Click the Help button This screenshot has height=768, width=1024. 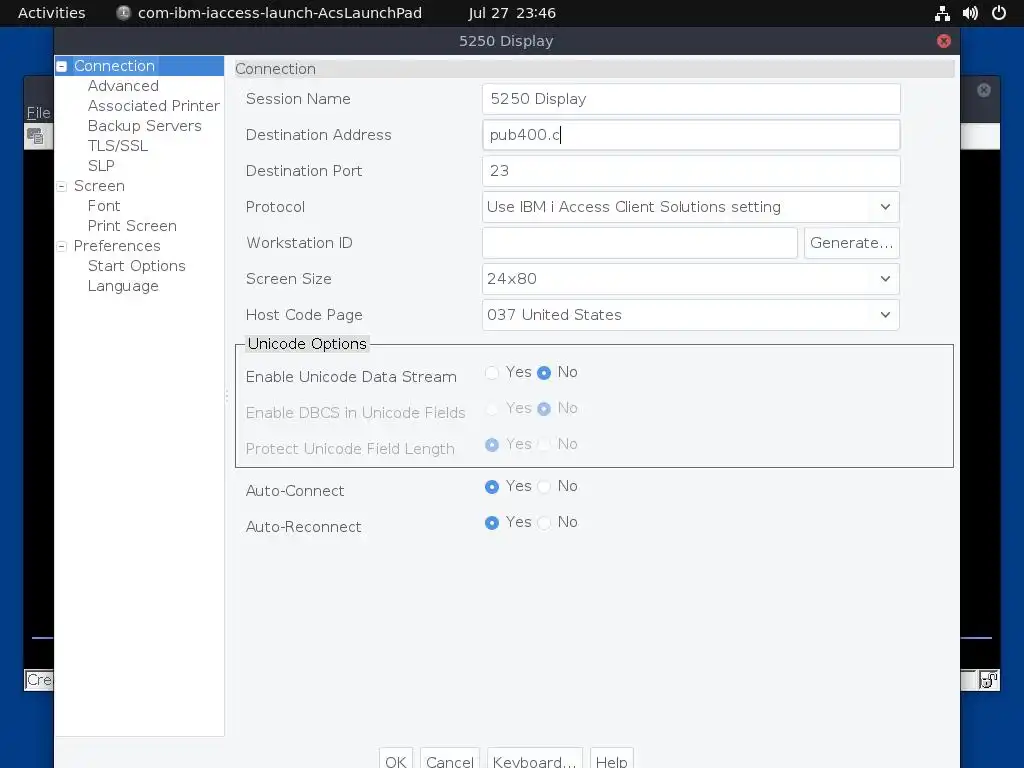611,760
